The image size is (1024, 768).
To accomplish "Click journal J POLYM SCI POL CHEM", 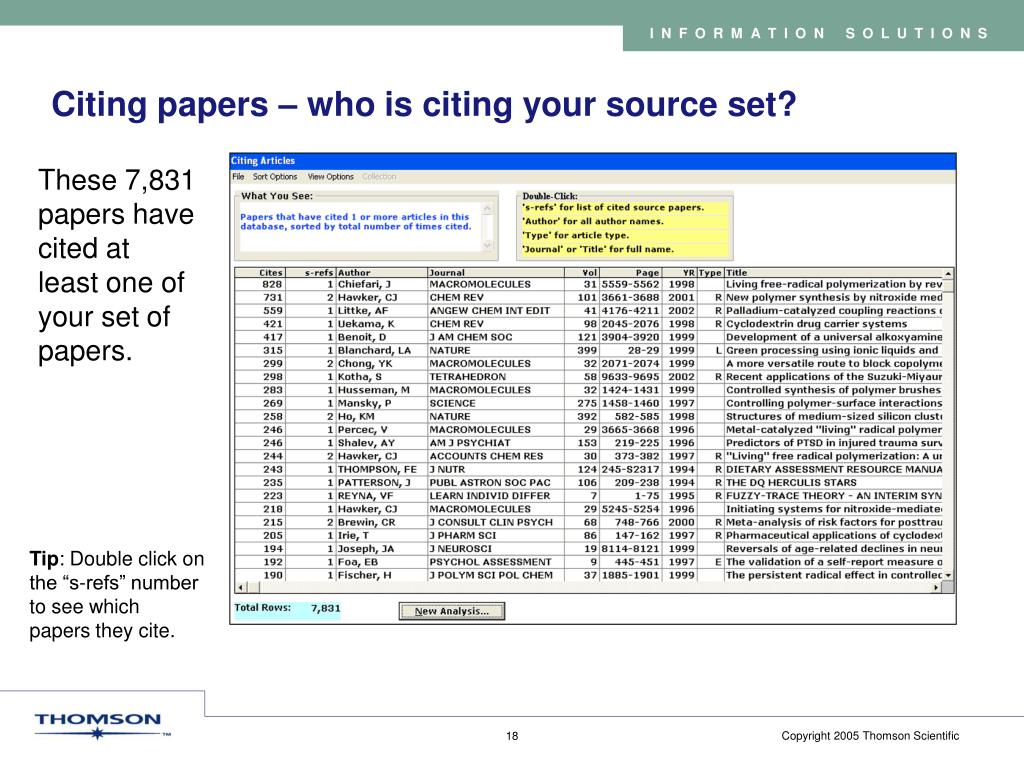I will (491, 575).
